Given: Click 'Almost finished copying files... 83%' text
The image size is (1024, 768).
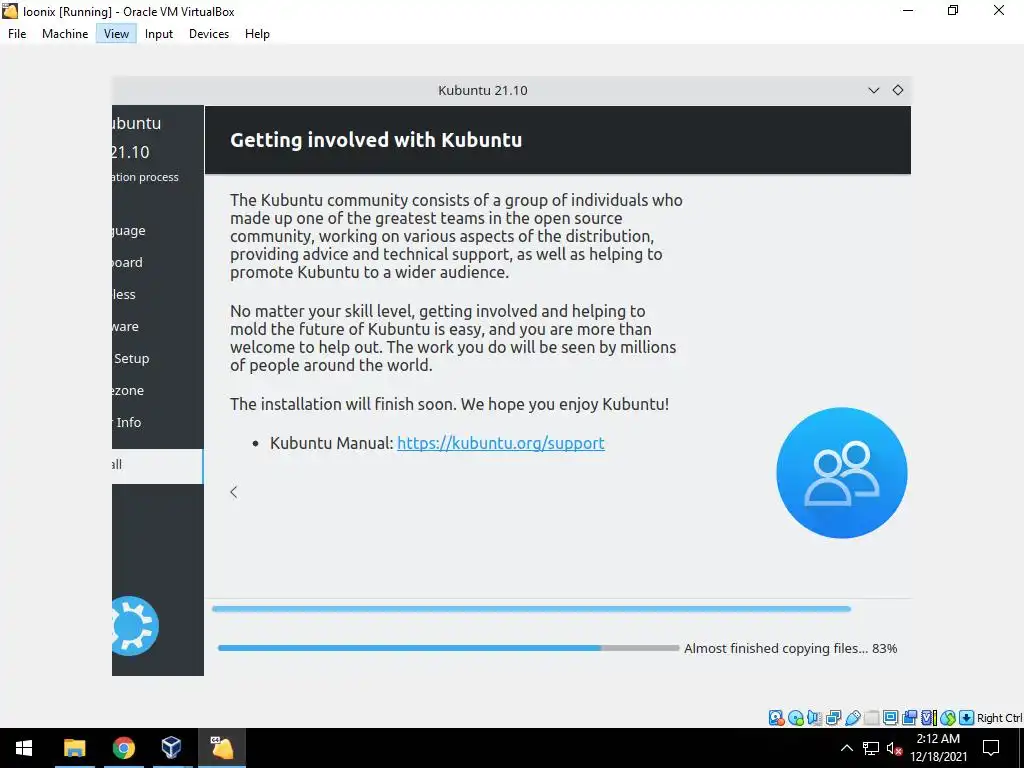Looking at the screenshot, I should pos(791,648).
